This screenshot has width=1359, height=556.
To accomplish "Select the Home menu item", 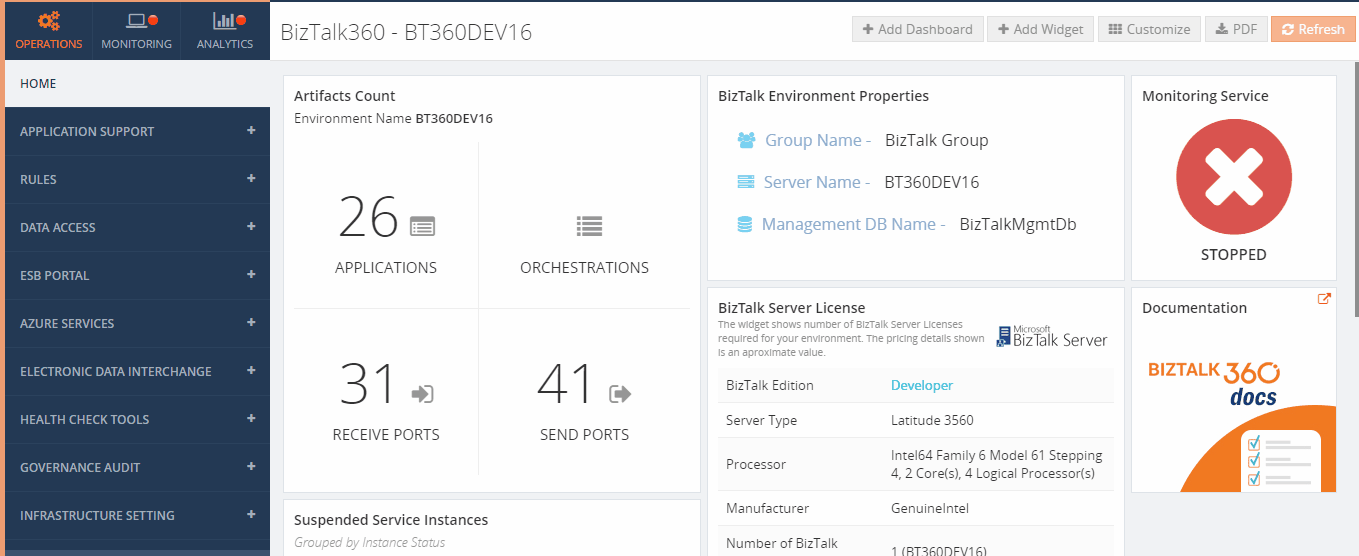I will pos(137,83).
